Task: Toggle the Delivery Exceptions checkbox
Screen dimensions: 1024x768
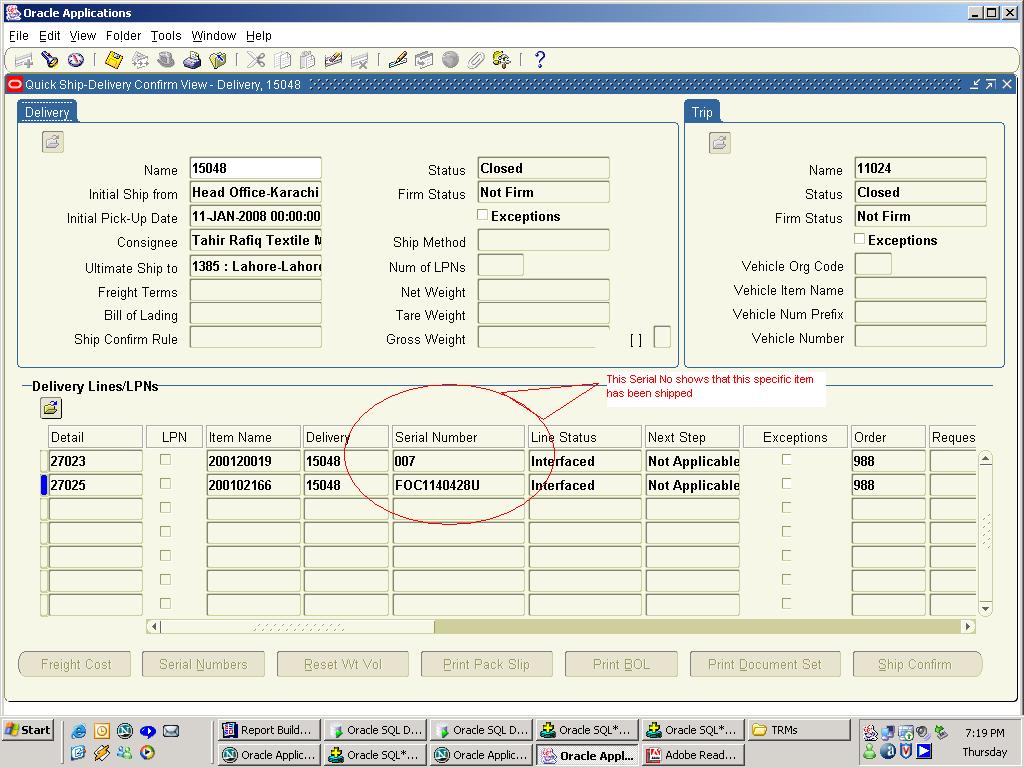Action: coord(483,215)
